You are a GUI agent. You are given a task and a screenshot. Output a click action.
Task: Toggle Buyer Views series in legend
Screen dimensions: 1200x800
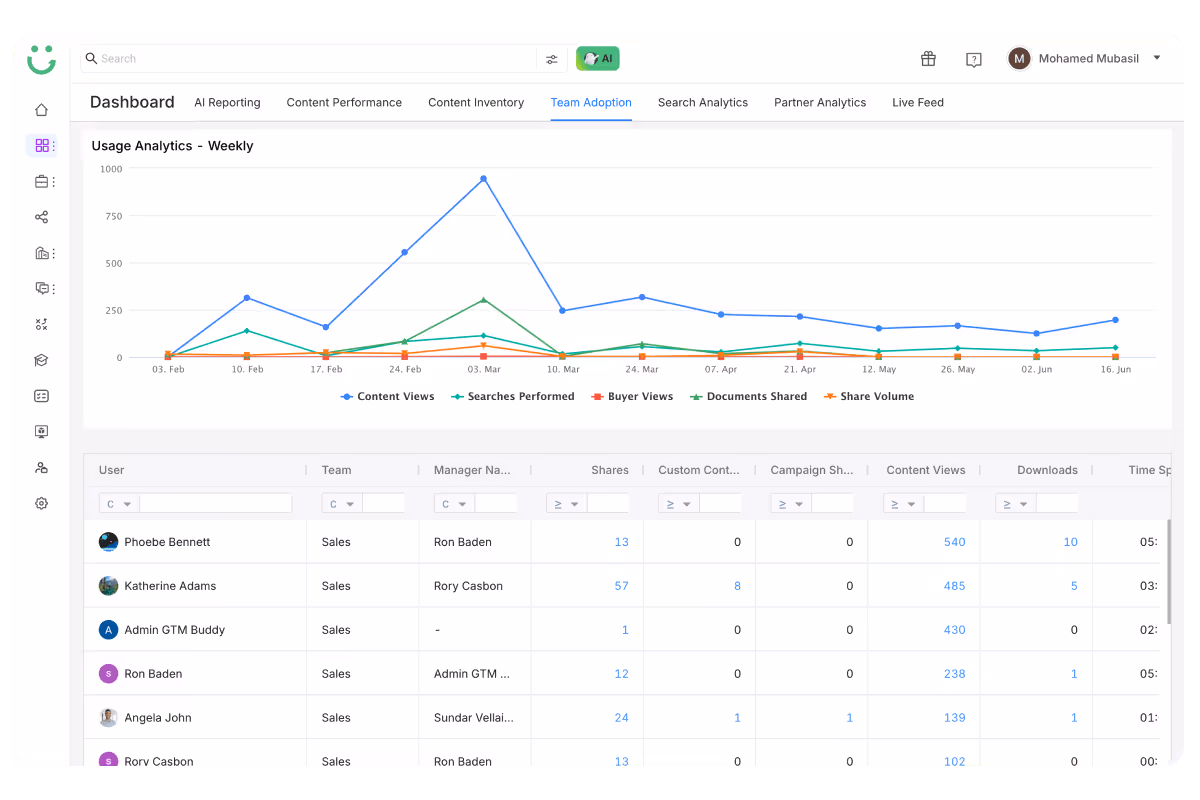[632, 397]
